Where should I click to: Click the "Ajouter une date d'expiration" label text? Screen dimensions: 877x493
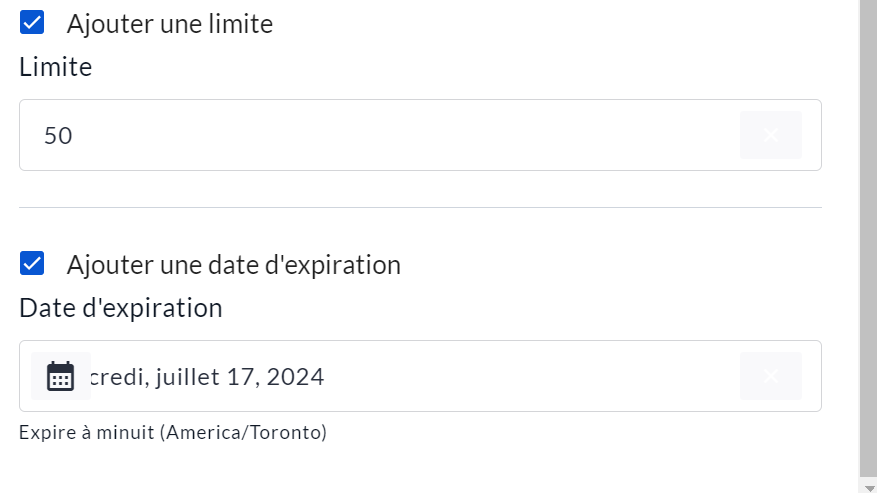tap(233, 265)
